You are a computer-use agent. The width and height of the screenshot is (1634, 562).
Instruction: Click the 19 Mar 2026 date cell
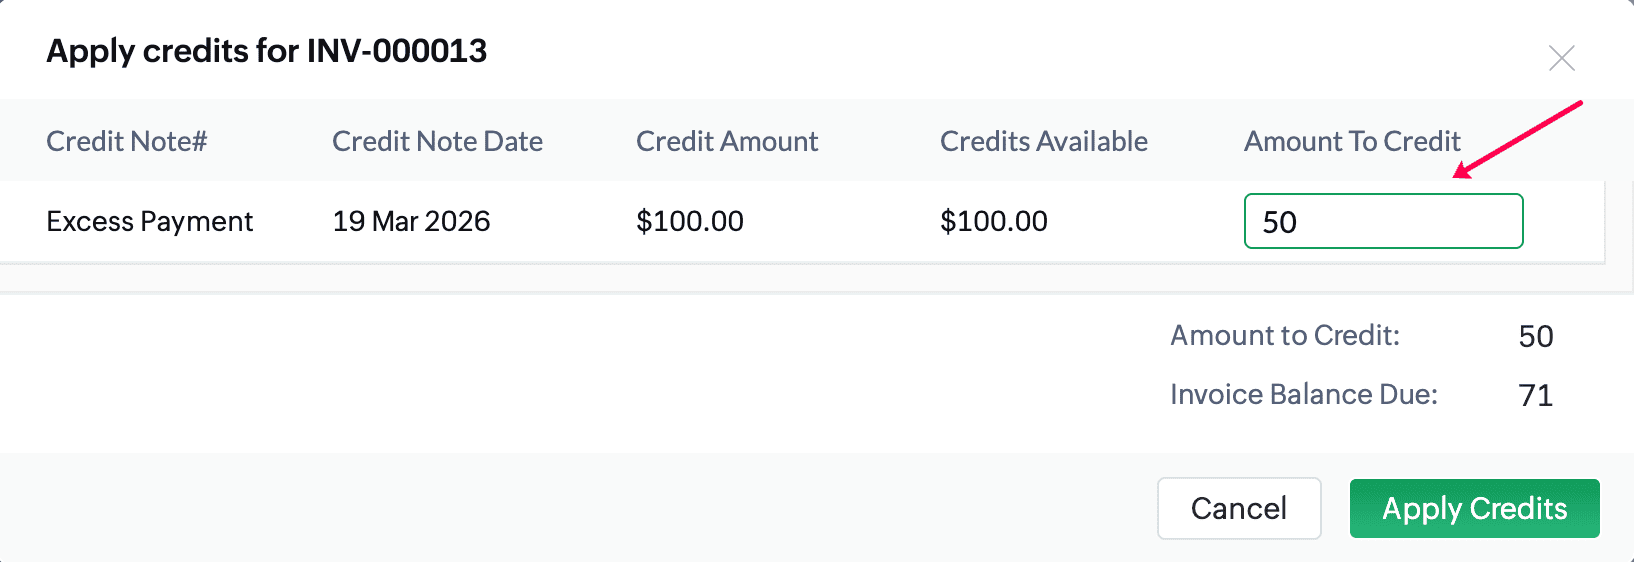pyautogui.click(x=411, y=221)
